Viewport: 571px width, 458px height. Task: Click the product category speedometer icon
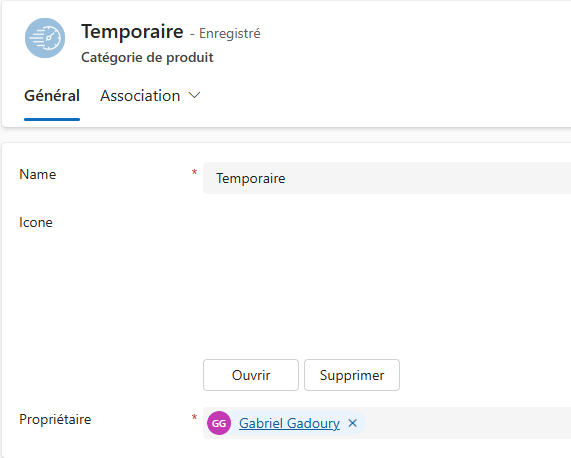45,38
